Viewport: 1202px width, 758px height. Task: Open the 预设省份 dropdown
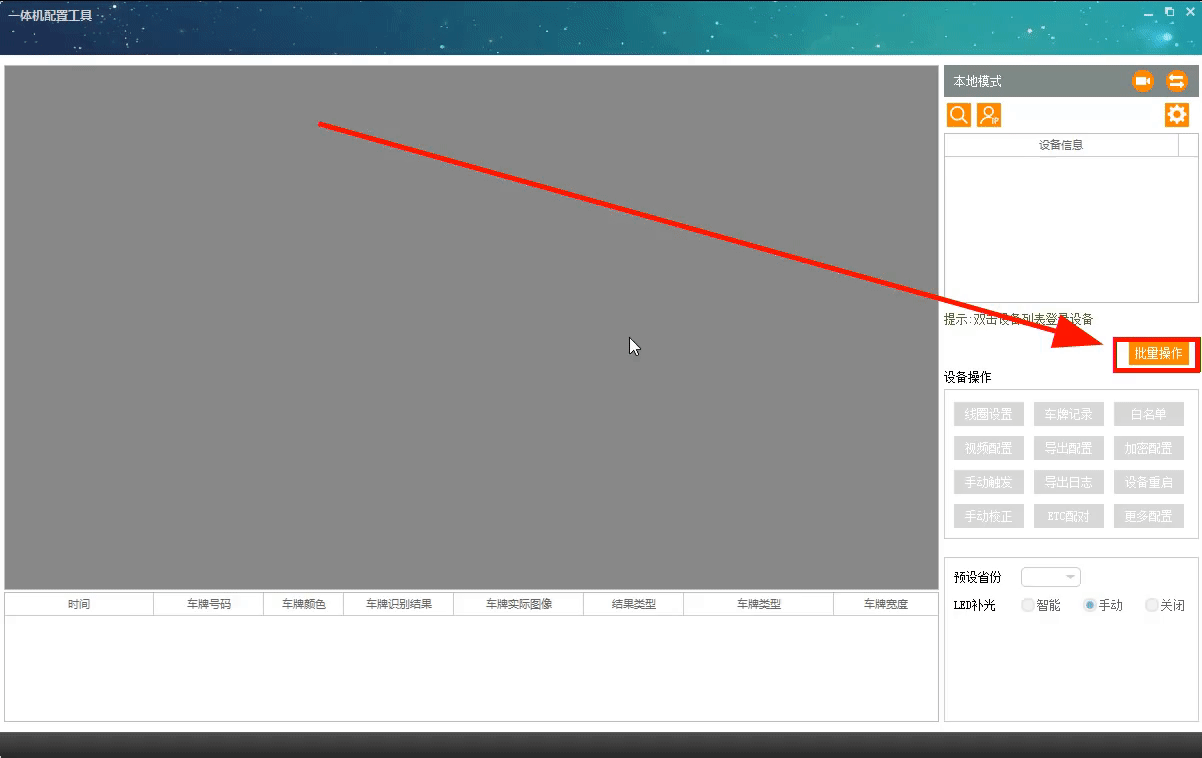coord(1051,577)
